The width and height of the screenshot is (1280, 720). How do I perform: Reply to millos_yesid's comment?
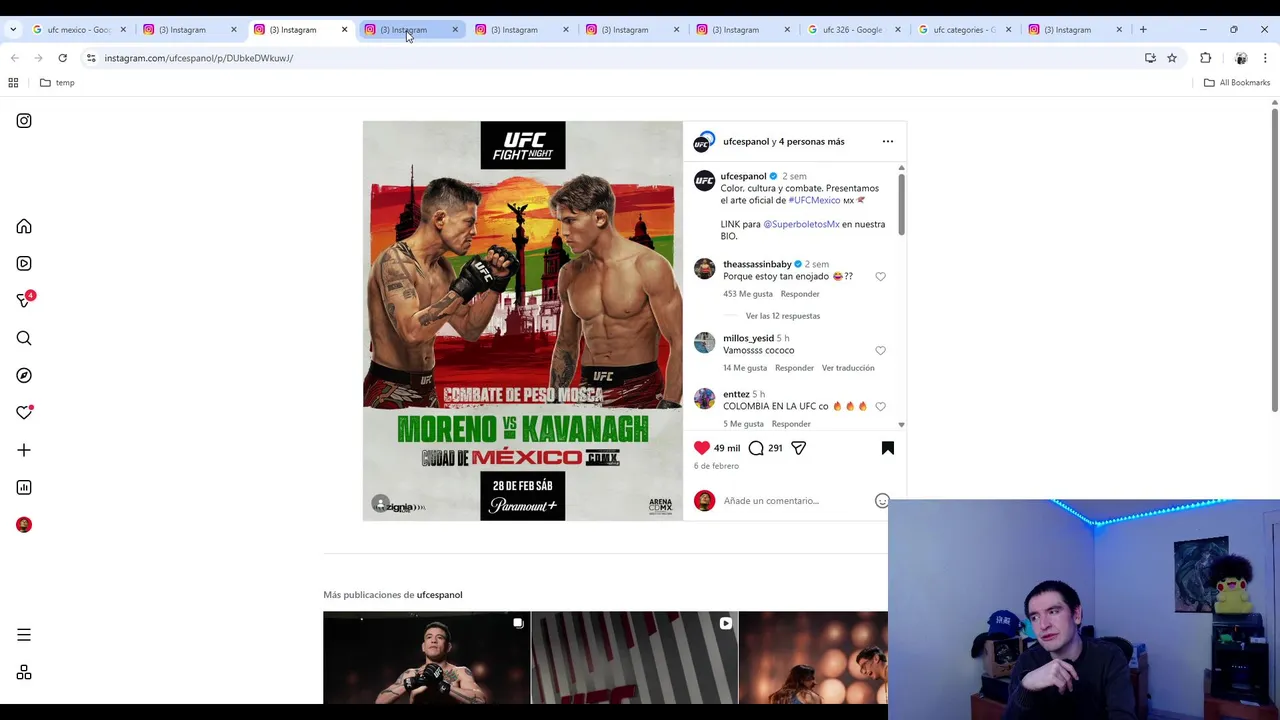(794, 368)
